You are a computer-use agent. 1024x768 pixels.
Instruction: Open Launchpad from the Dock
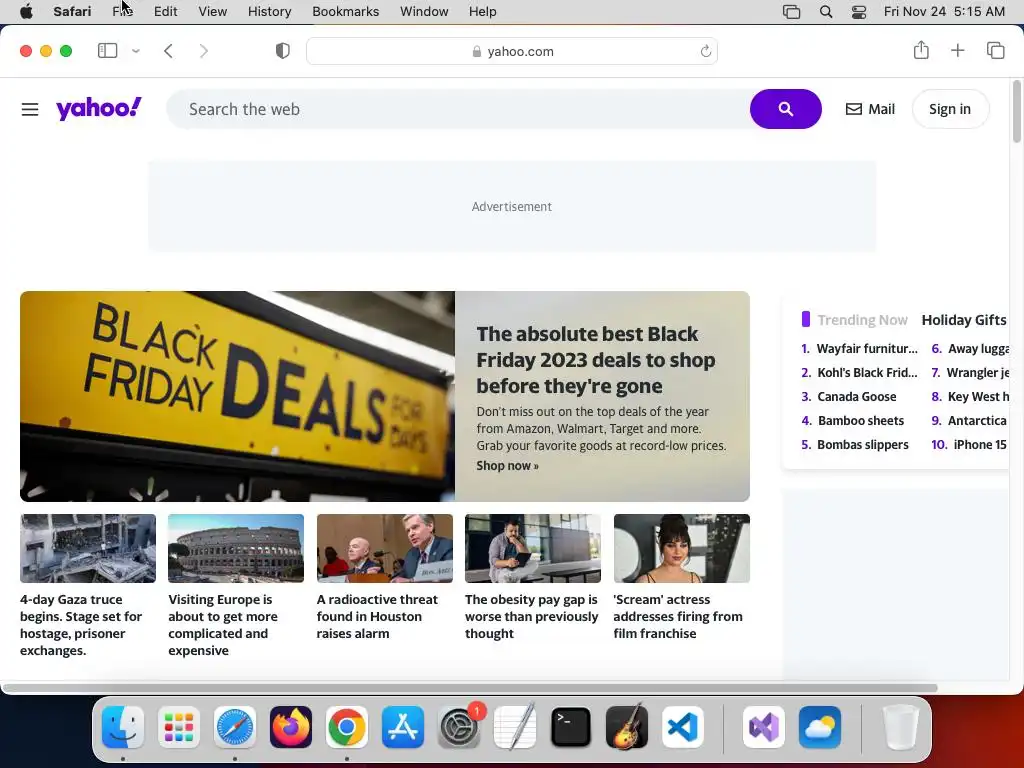[179, 727]
